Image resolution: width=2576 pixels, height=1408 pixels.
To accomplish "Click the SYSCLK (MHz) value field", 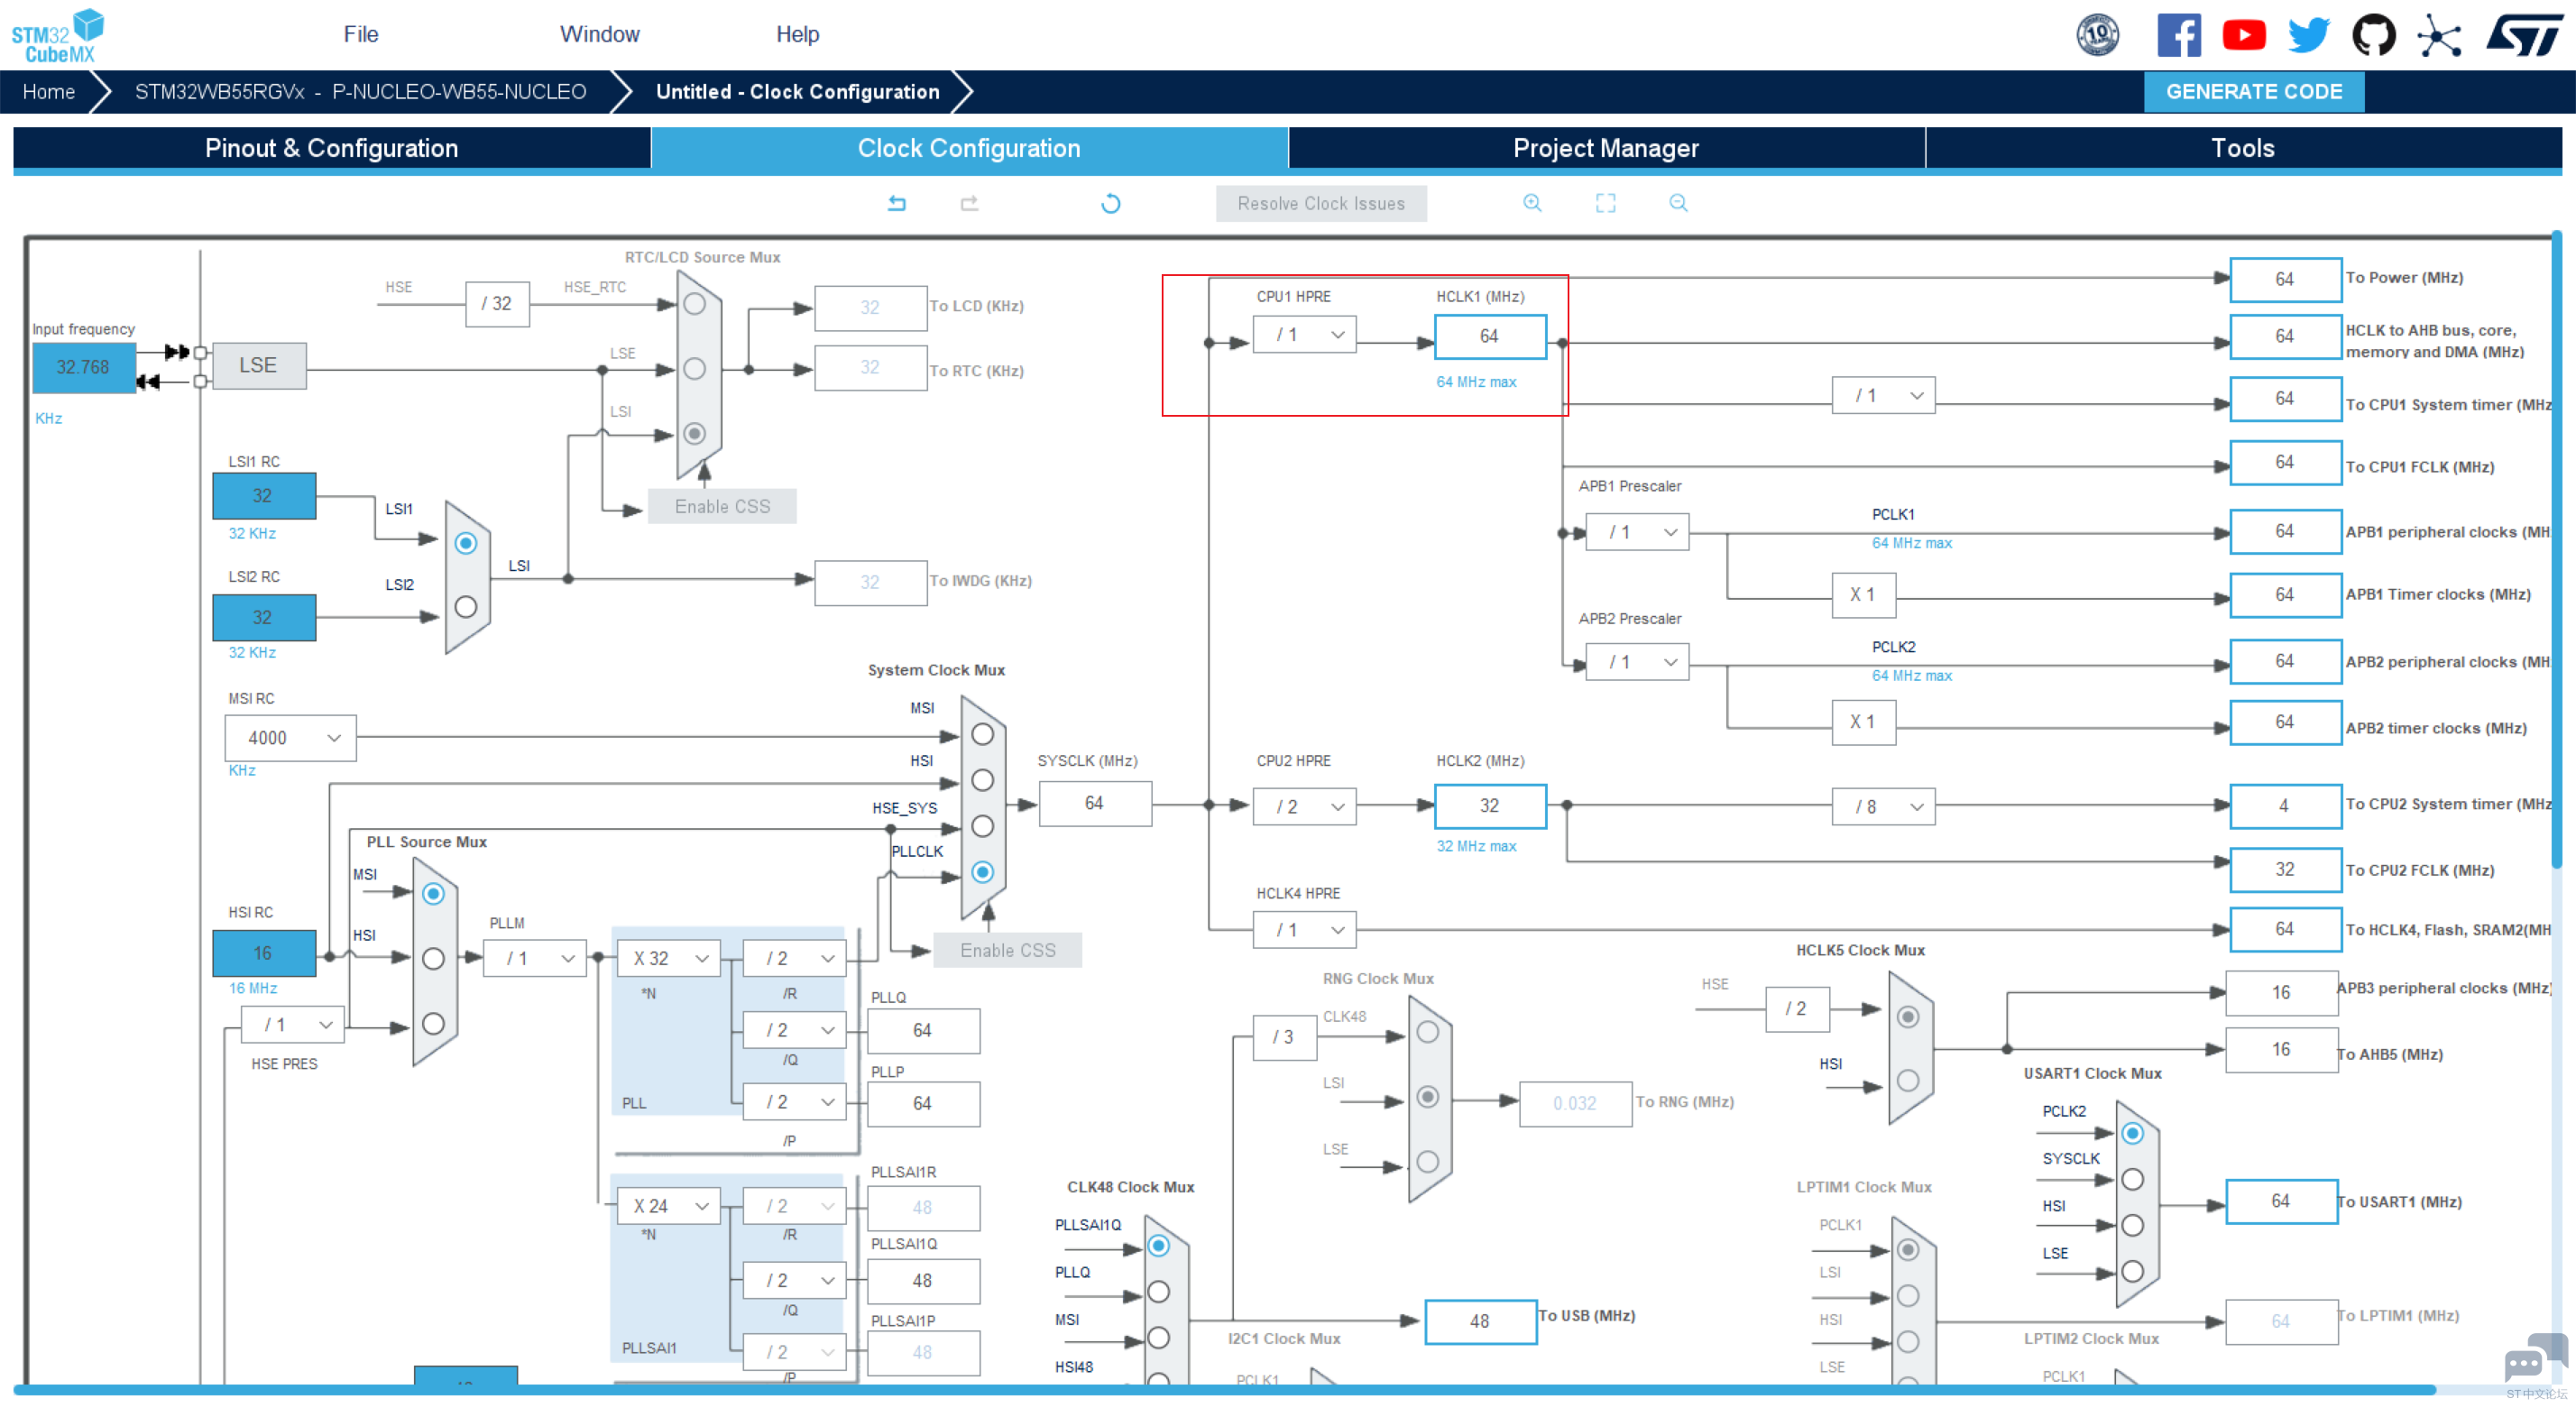I will (1095, 804).
